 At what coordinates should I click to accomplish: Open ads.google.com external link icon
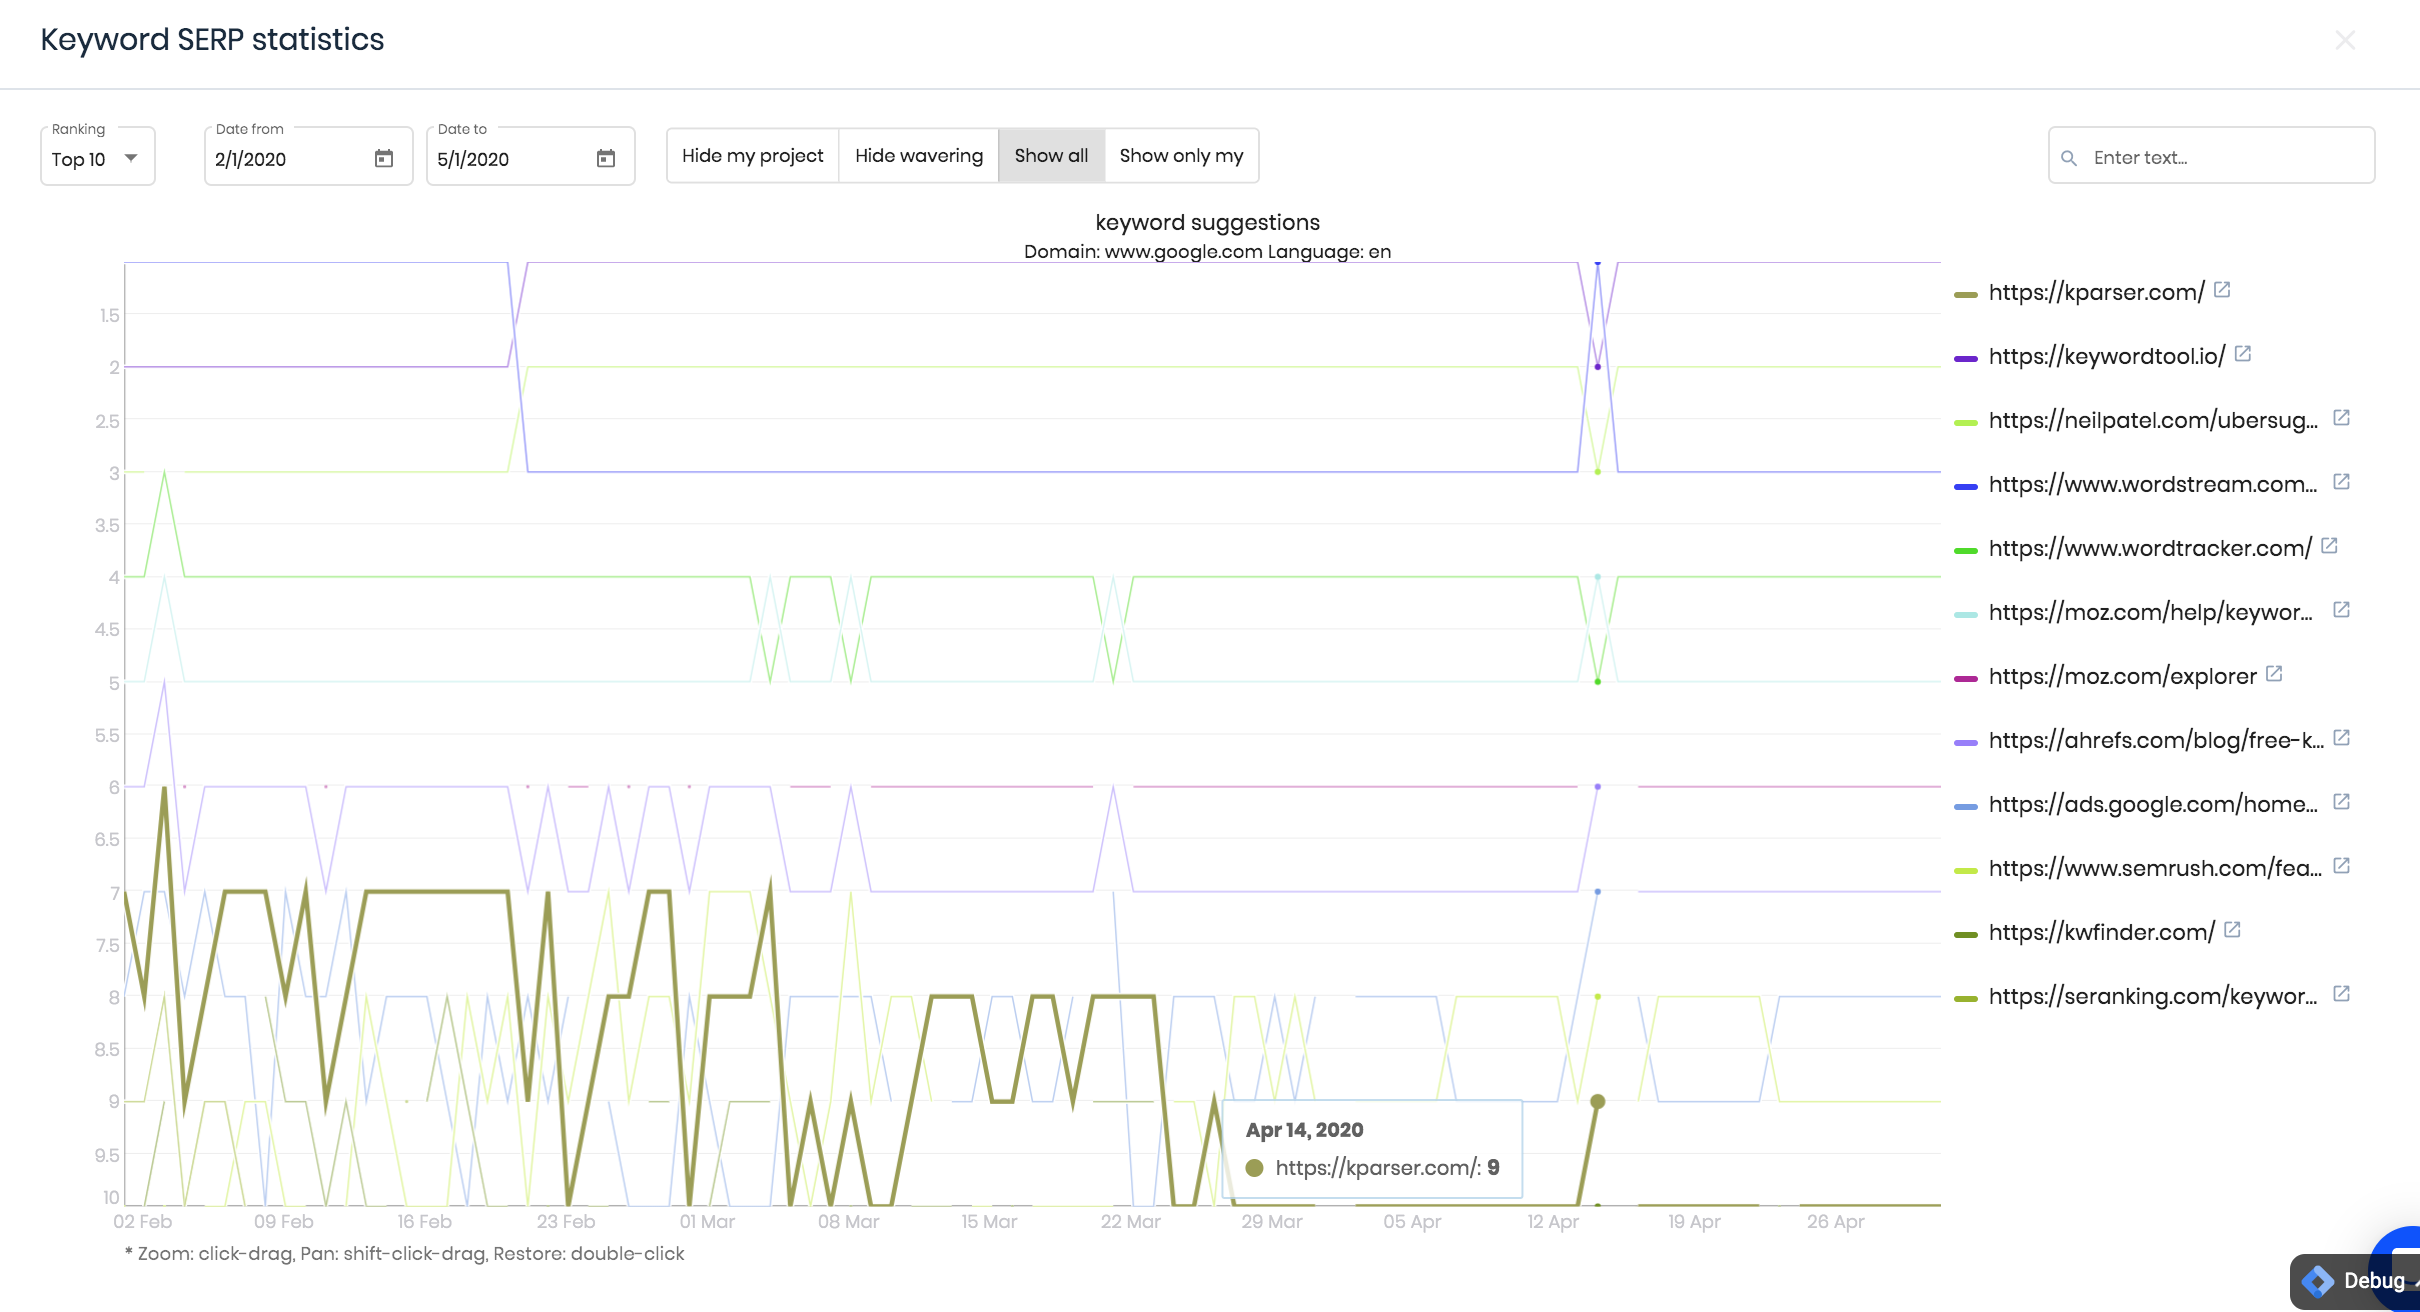click(2342, 802)
